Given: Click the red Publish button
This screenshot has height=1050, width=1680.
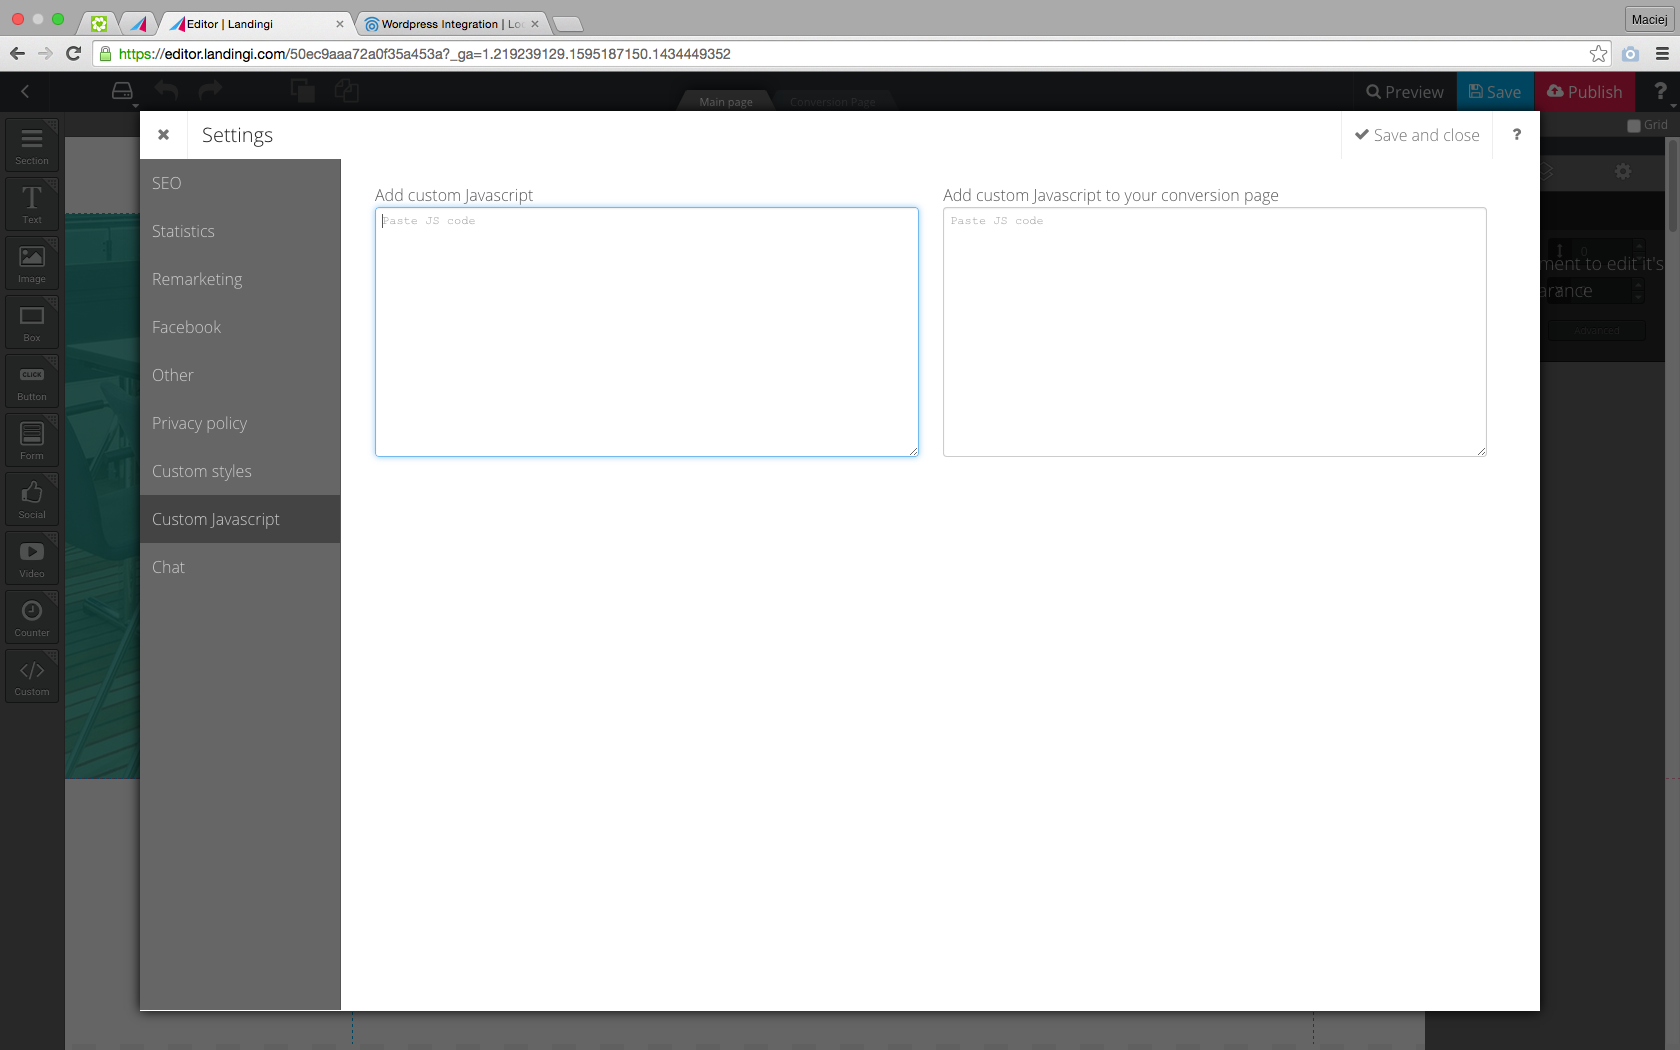Looking at the screenshot, I should tap(1585, 92).
